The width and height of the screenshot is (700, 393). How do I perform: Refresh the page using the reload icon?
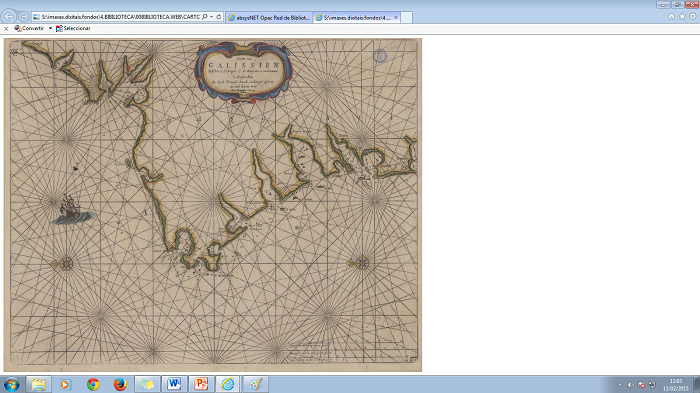(x=219, y=17)
